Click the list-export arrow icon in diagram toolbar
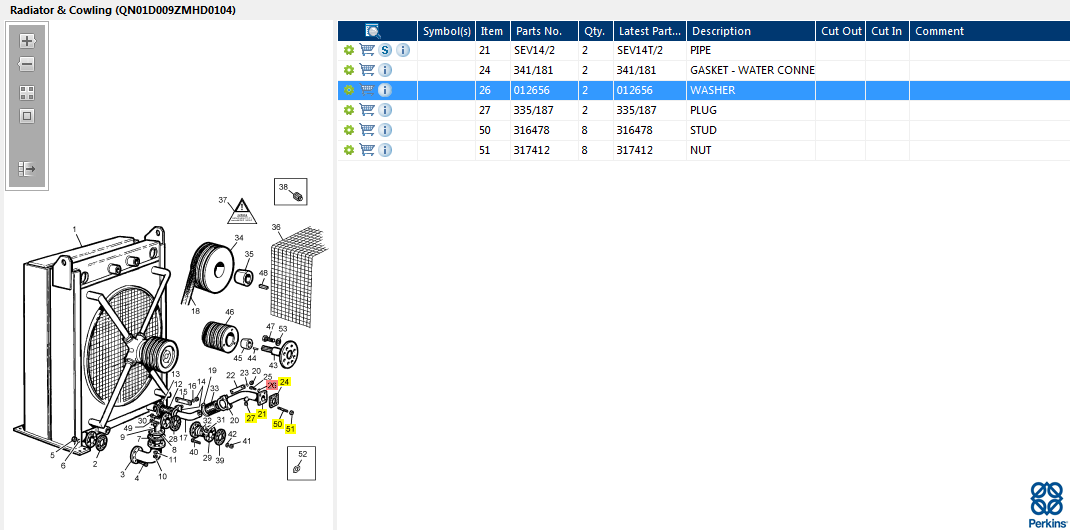The height and width of the screenshot is (530, 1070). click(27, 169)
